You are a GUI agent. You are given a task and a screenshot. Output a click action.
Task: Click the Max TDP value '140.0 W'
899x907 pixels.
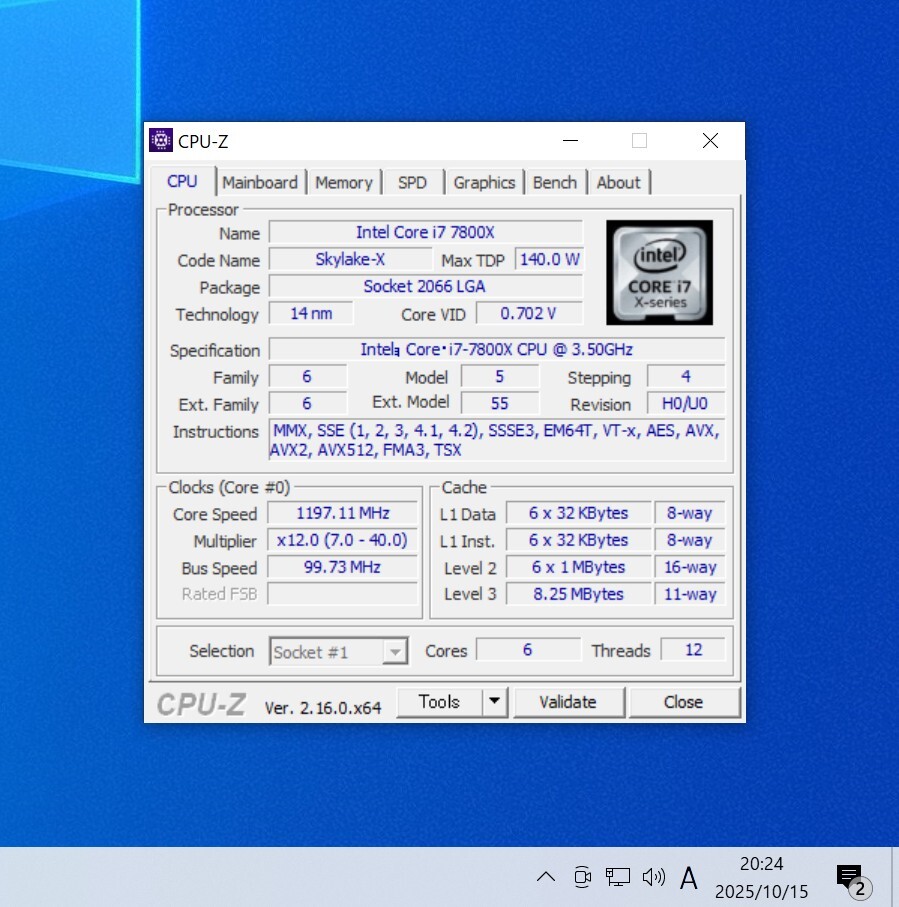tap(549, 259)
